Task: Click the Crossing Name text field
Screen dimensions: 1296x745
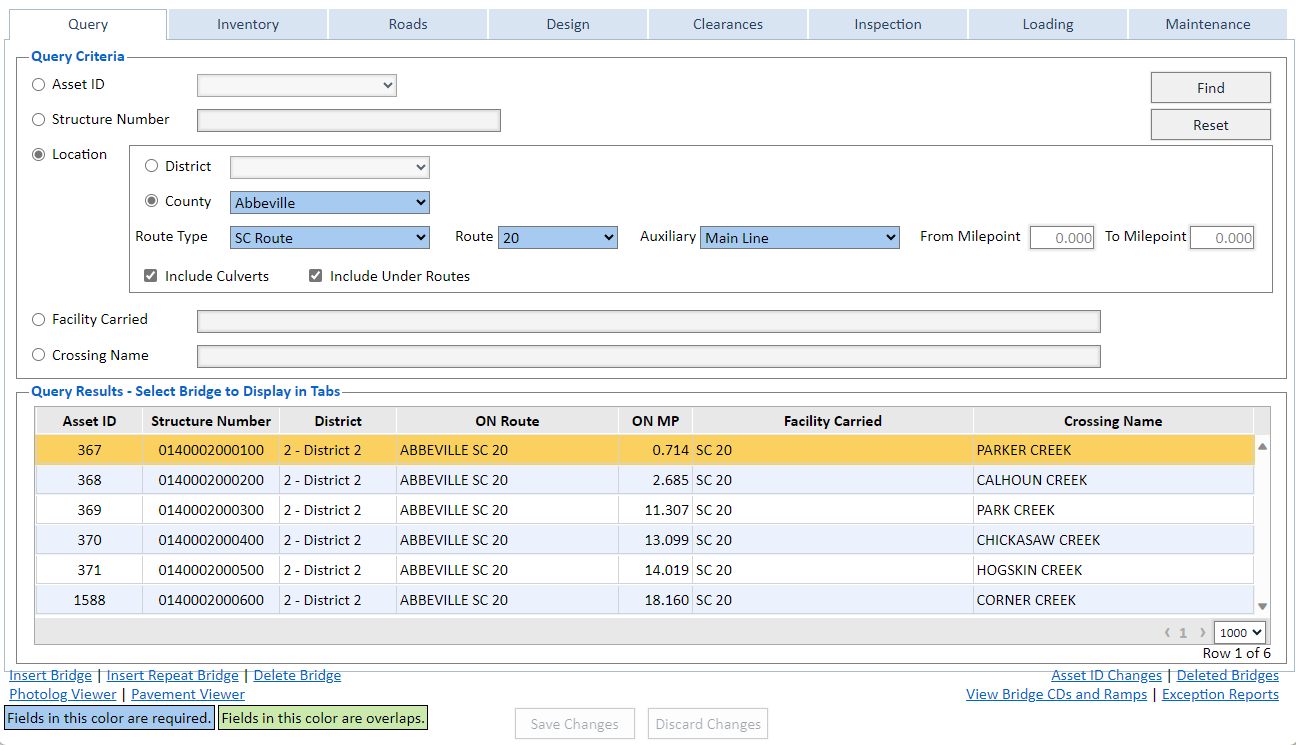Action: point(649,356)
